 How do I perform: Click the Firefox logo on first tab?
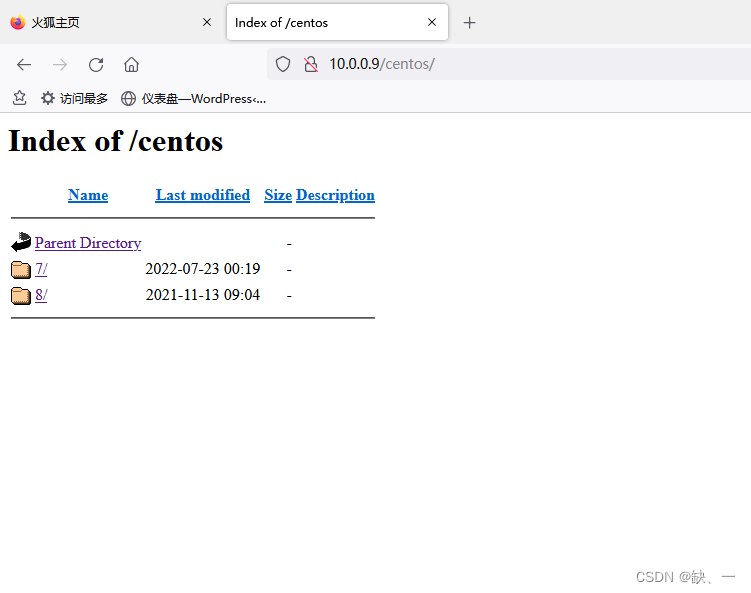pos(18,22)
